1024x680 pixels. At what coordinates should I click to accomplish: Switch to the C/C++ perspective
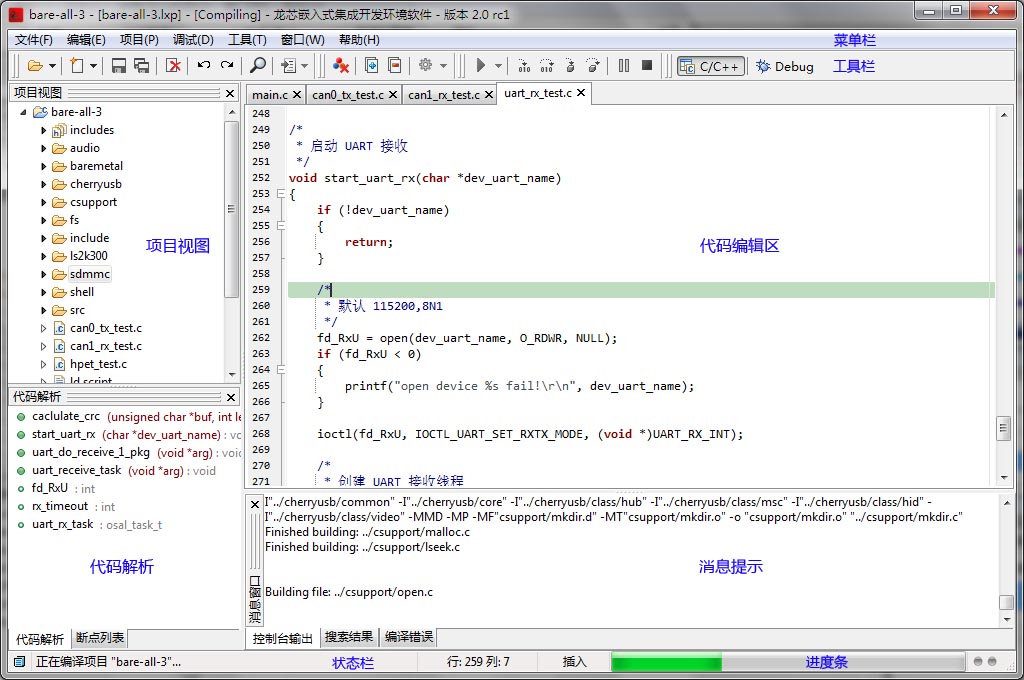tap(711, 66)
